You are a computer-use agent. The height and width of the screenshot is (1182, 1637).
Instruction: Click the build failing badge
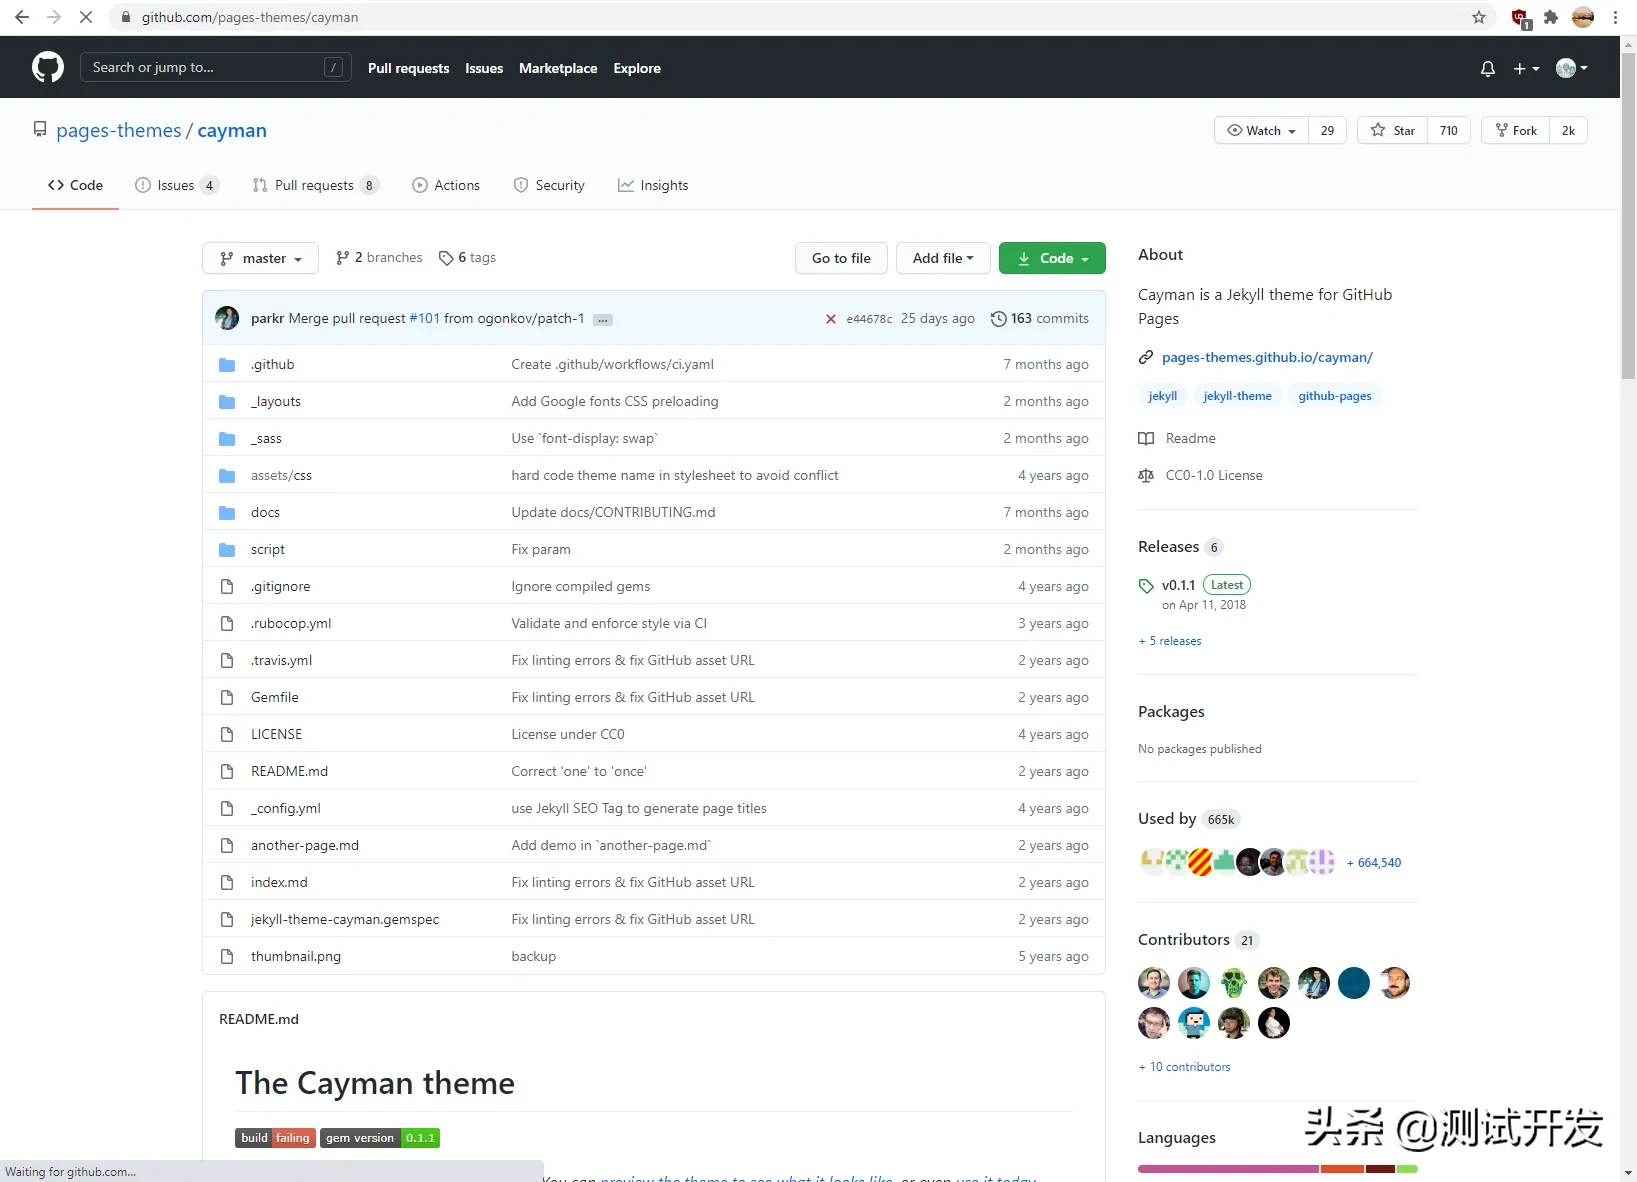click(276, 1138)
